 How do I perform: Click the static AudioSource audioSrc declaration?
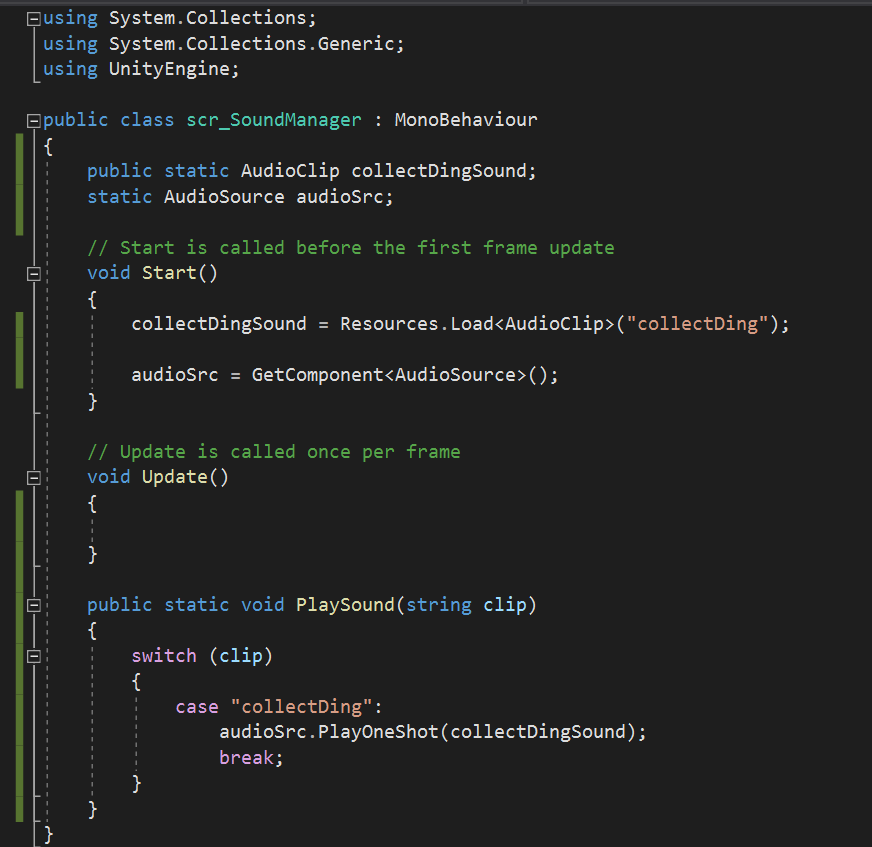click(240, 197)
